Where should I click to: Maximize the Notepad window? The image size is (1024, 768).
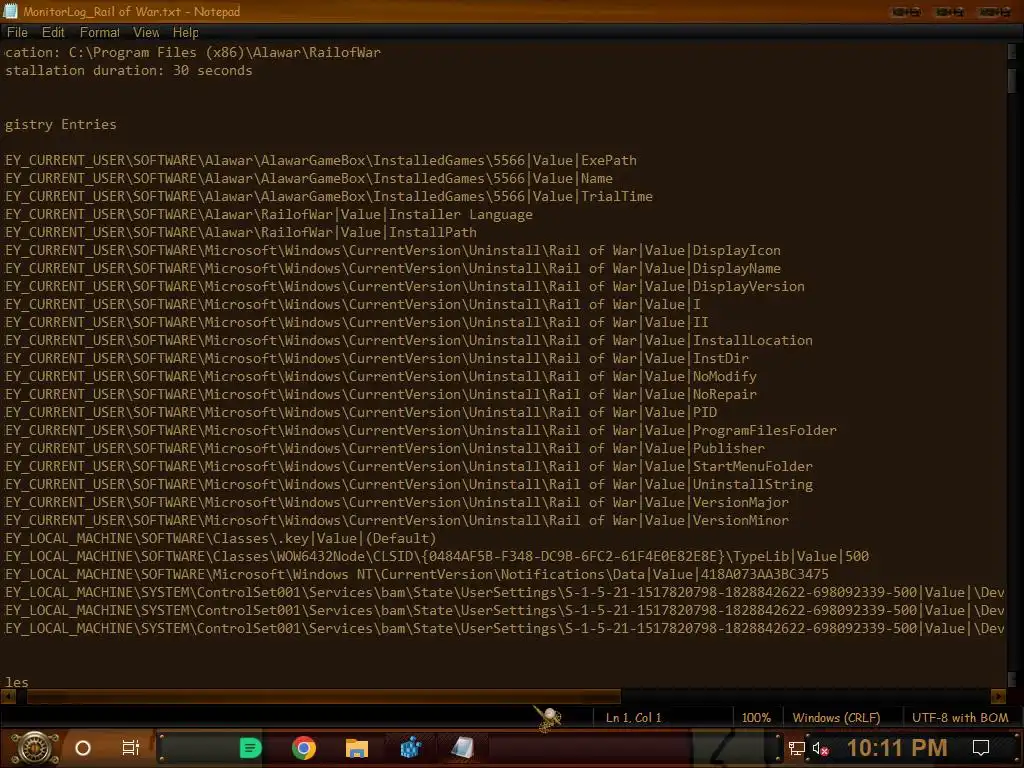(x=950, y=12)
